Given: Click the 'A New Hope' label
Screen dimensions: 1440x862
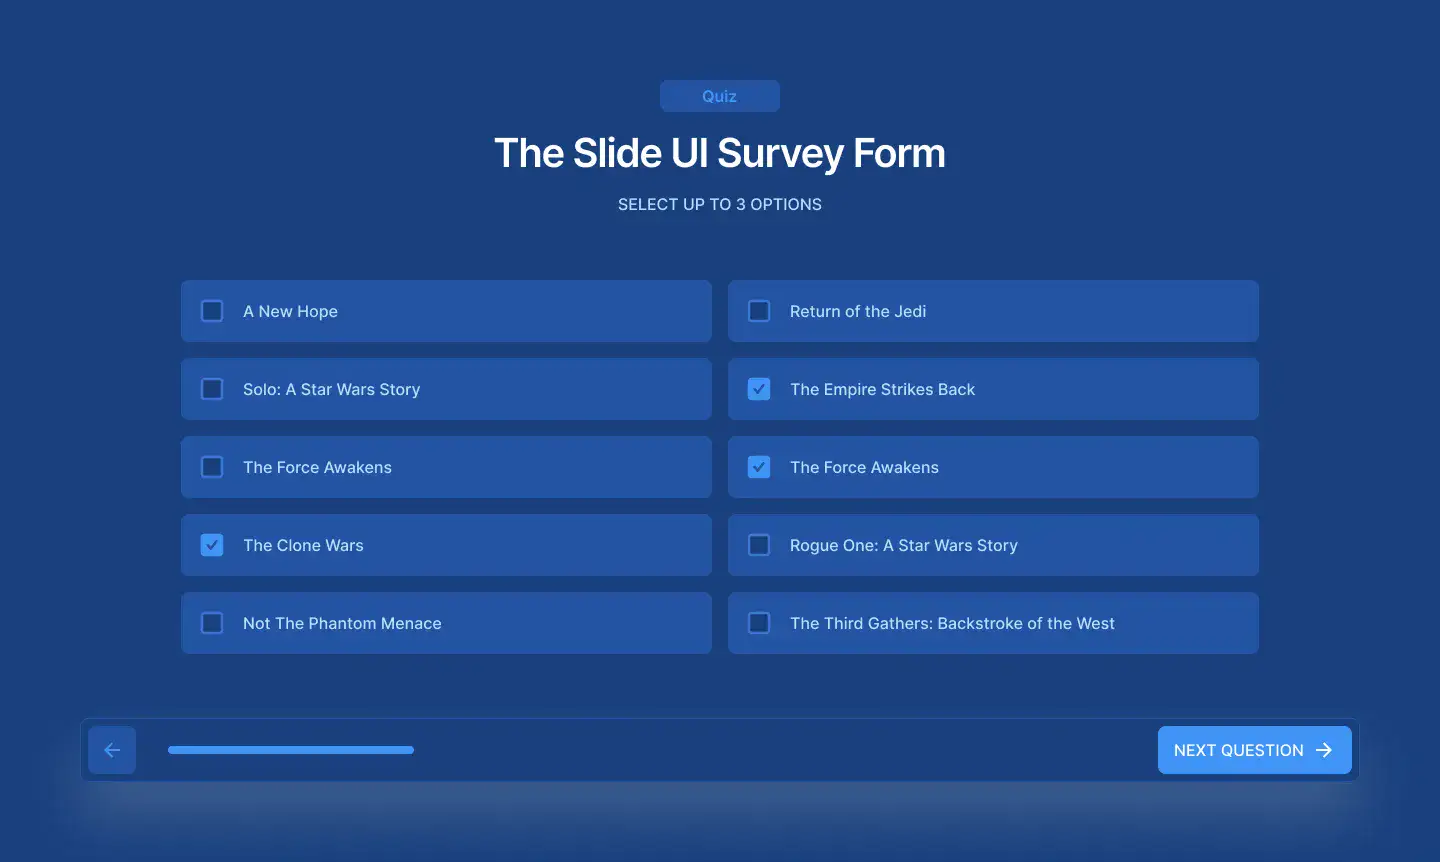Looking at the screenshot, I should tap(290, 311).
